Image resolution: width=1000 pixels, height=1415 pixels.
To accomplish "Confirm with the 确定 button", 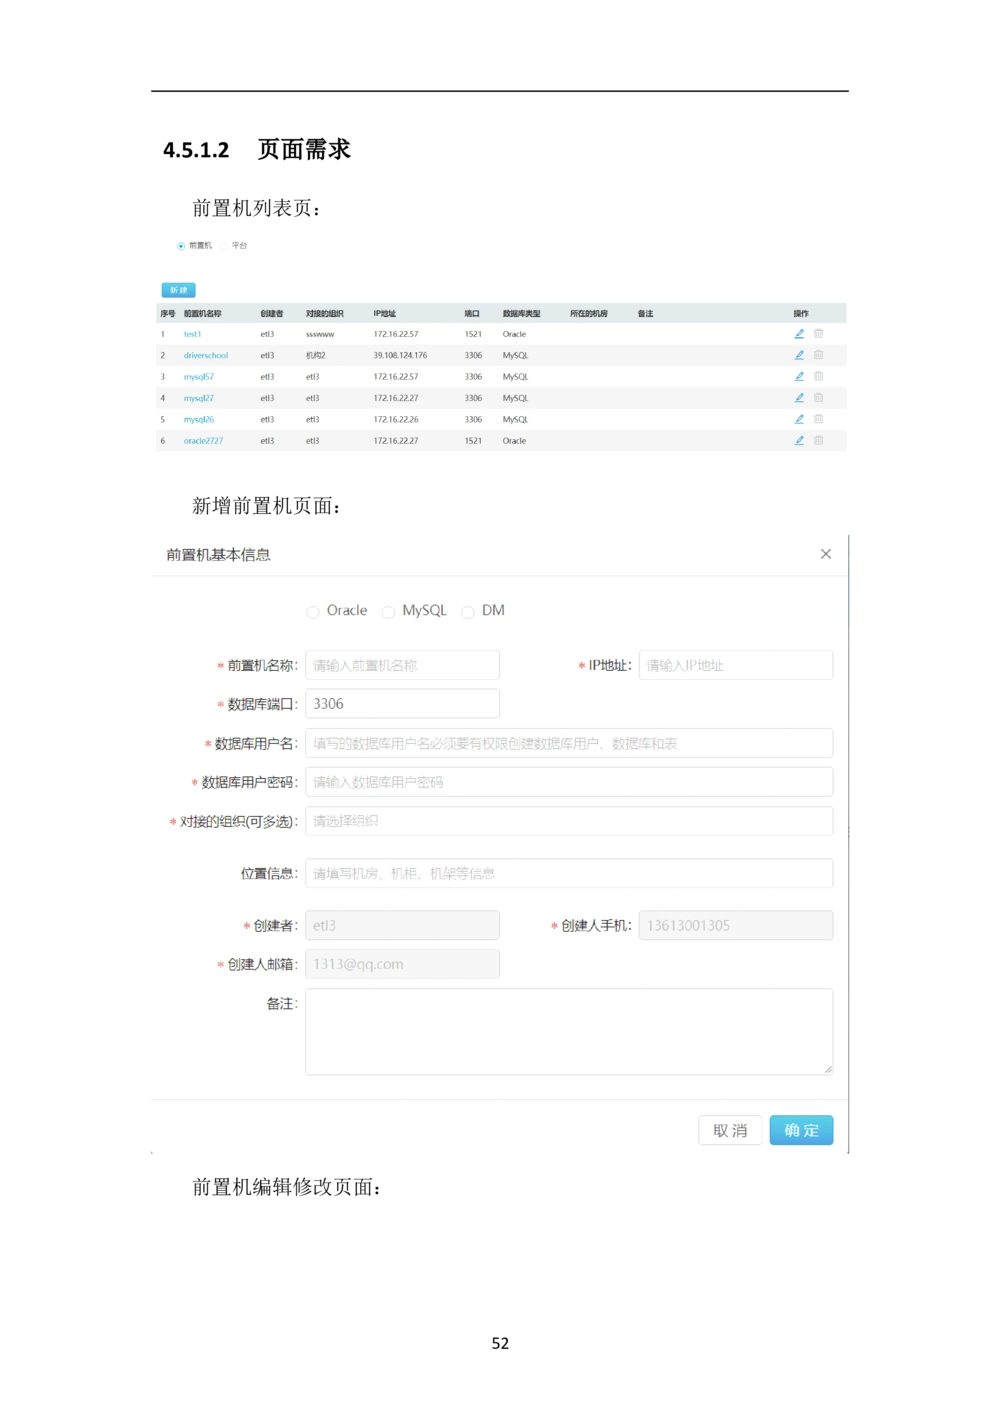I will (801, 1130).
